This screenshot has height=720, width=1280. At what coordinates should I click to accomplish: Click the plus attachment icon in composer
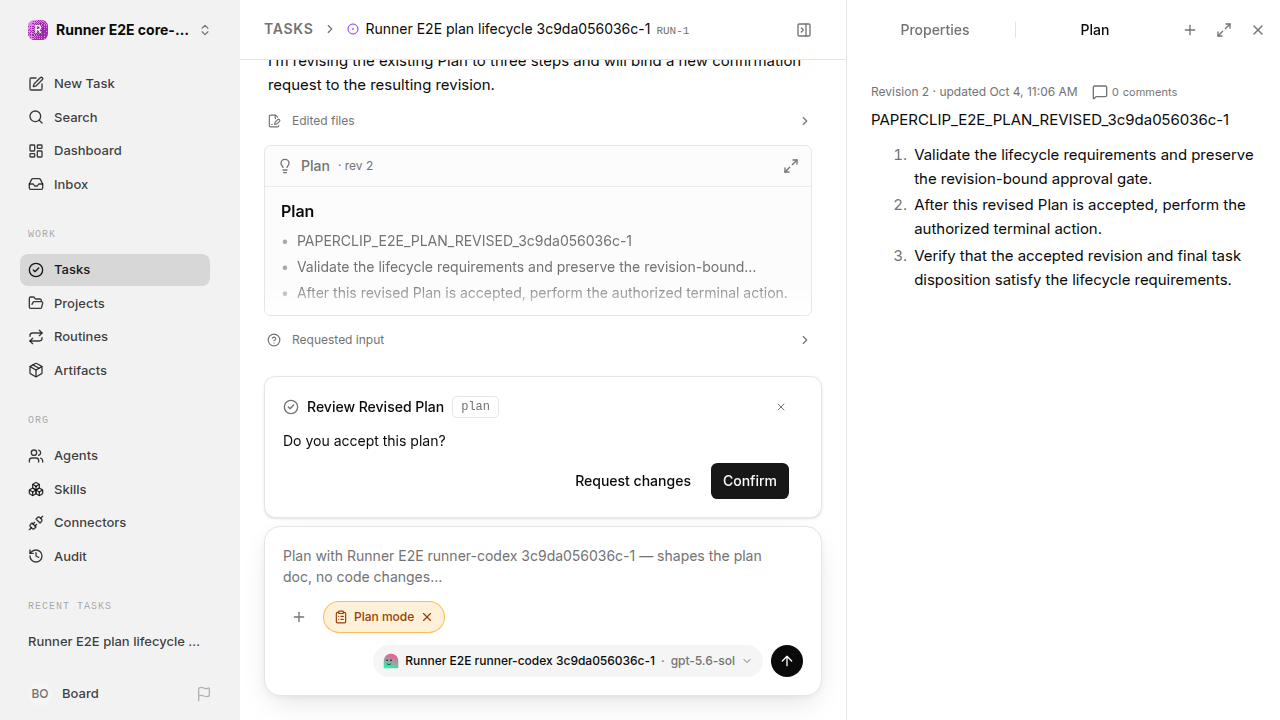tap(299, 617)
